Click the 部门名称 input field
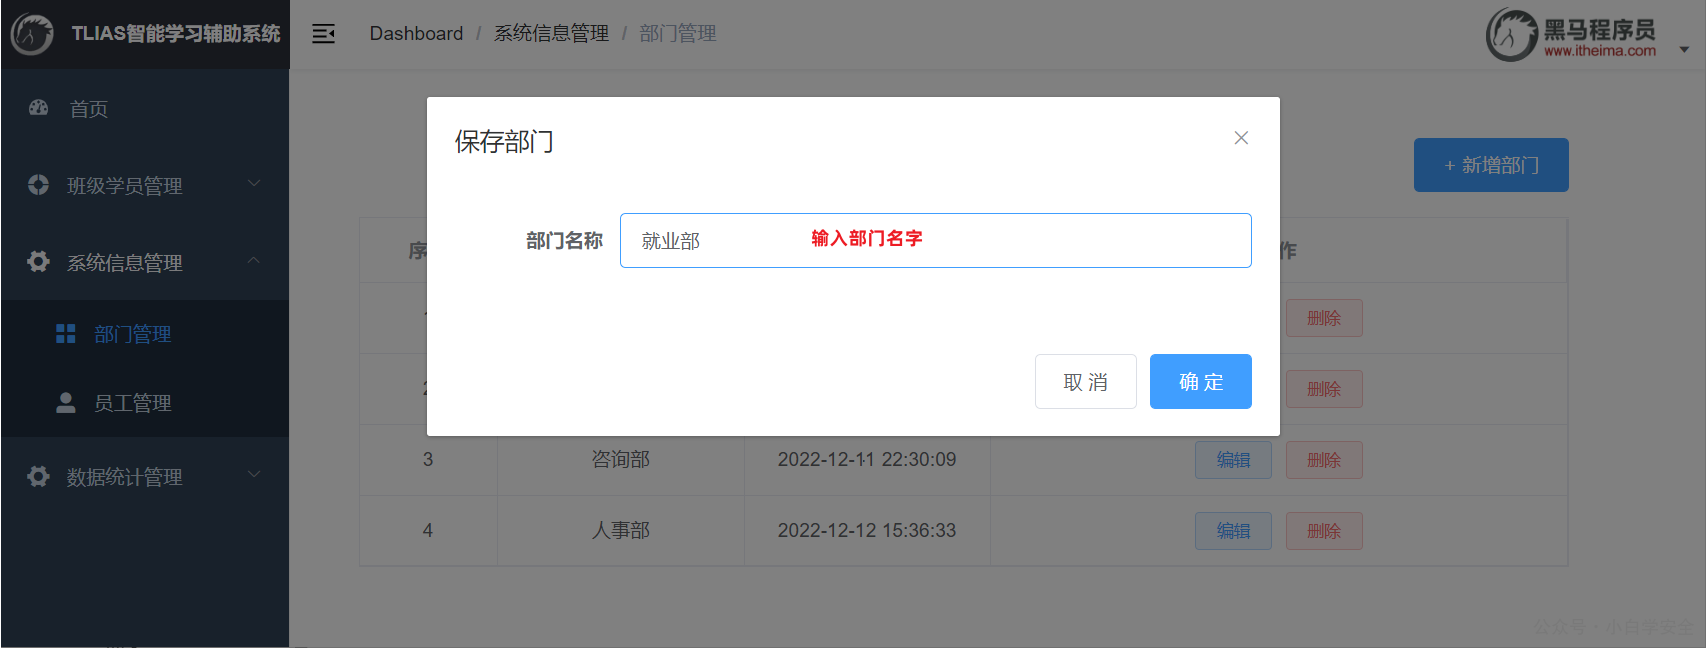Image resolution: width=1706 pixels, height=648 pixels. (936, 240)
